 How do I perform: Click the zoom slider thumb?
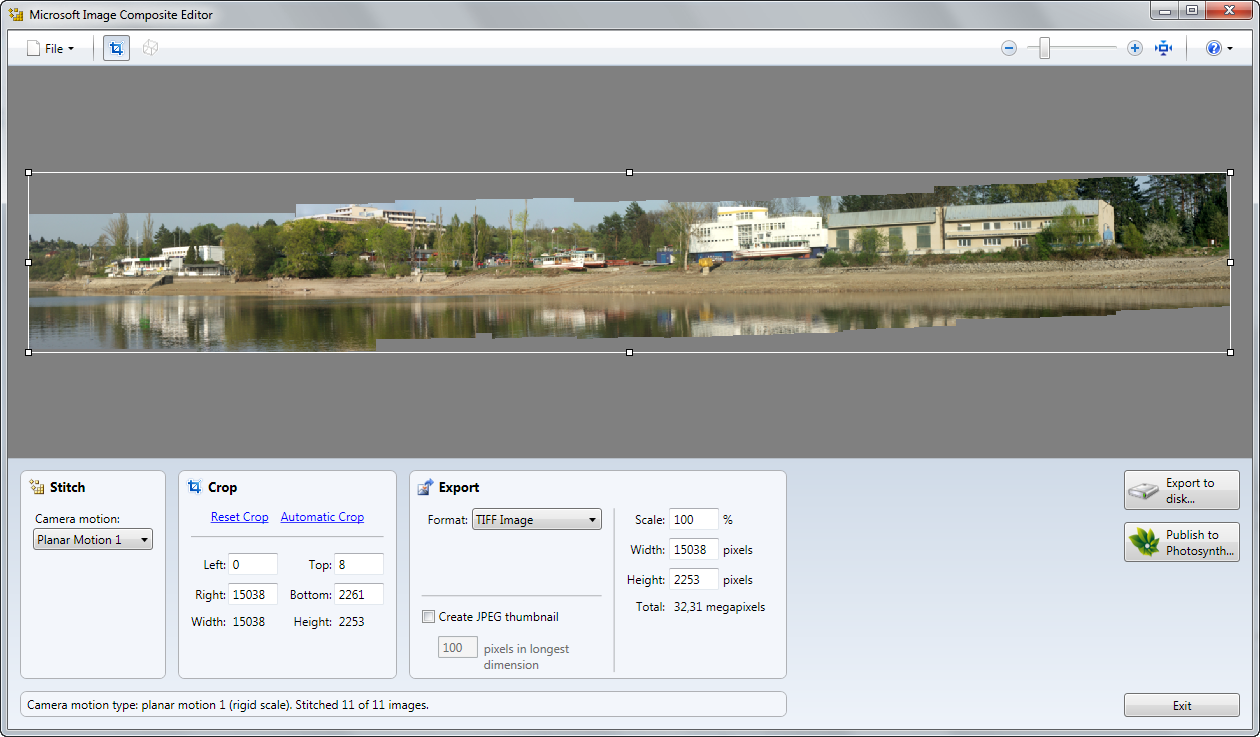1044,48
